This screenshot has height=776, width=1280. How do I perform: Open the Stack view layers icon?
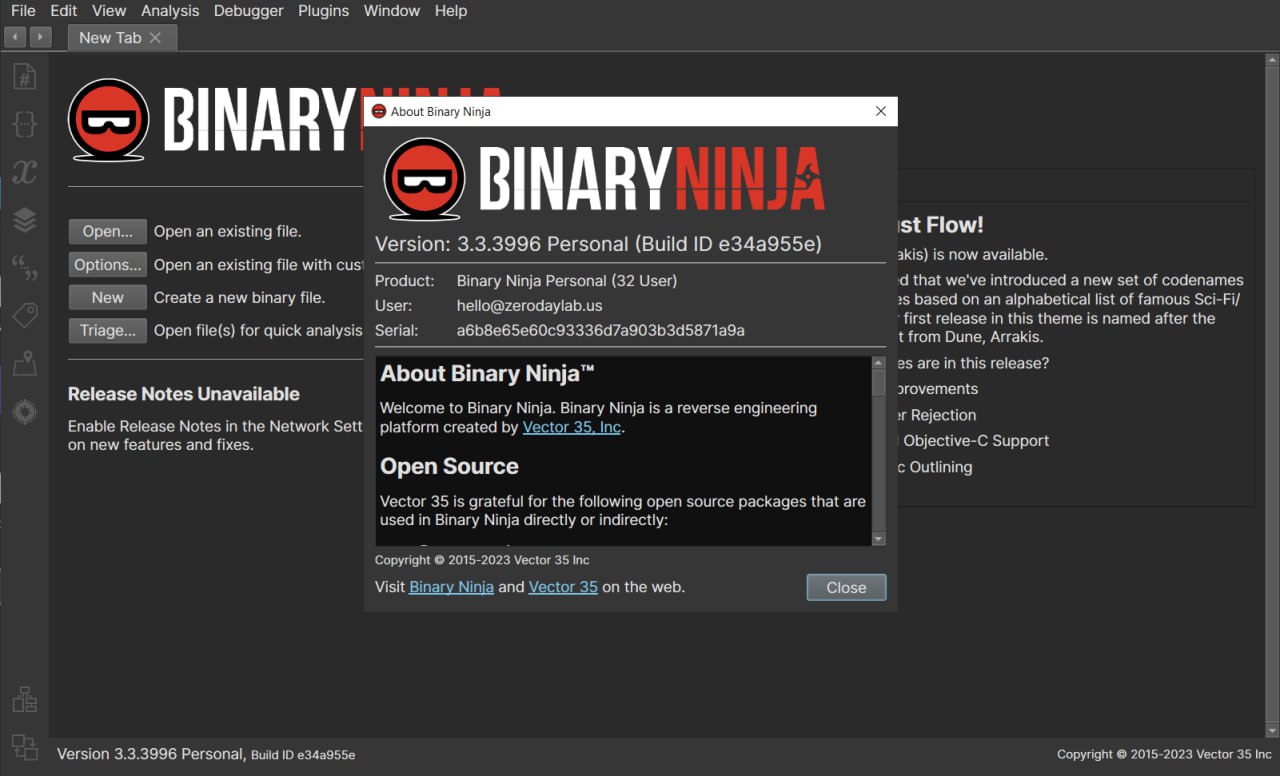pyautogui.click(x=25, y=220)
